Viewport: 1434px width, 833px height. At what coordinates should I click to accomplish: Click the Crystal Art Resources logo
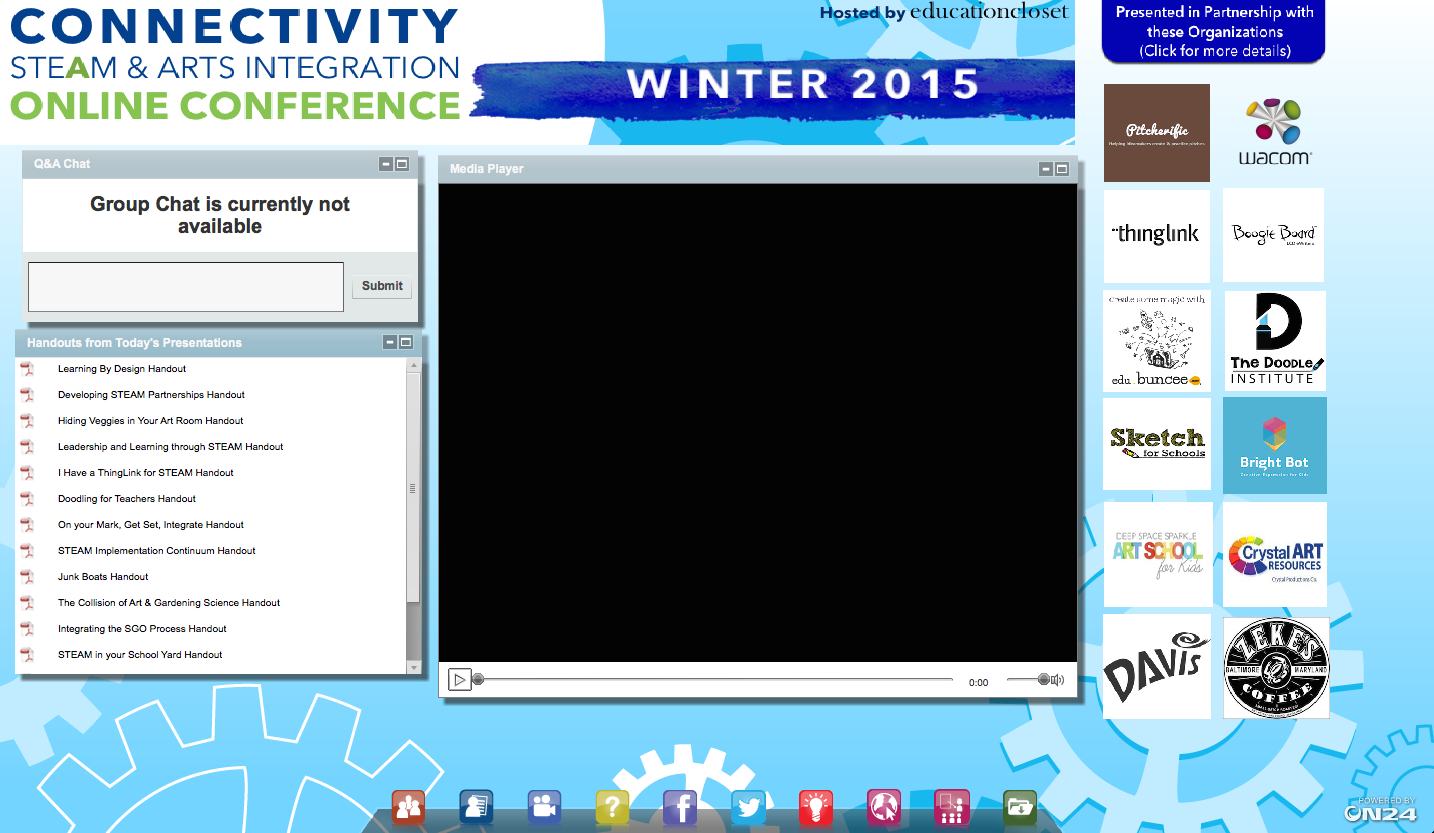click(x=1275, y=554)
